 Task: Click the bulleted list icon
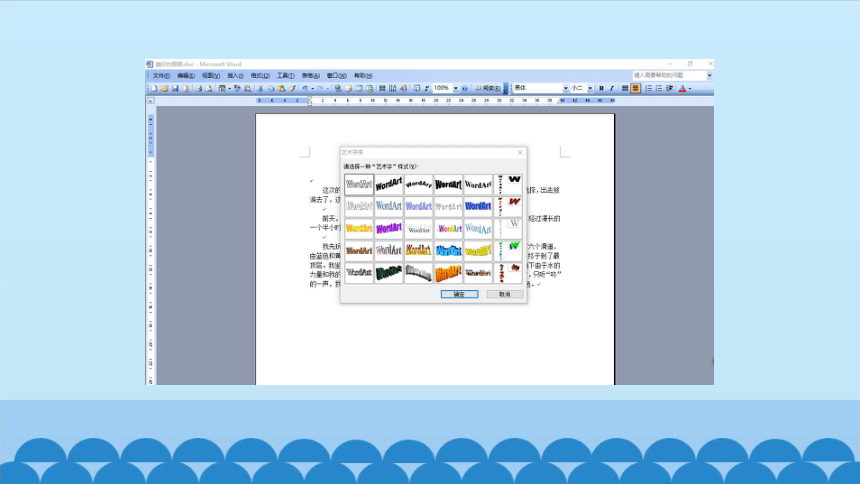coord(659,88)
